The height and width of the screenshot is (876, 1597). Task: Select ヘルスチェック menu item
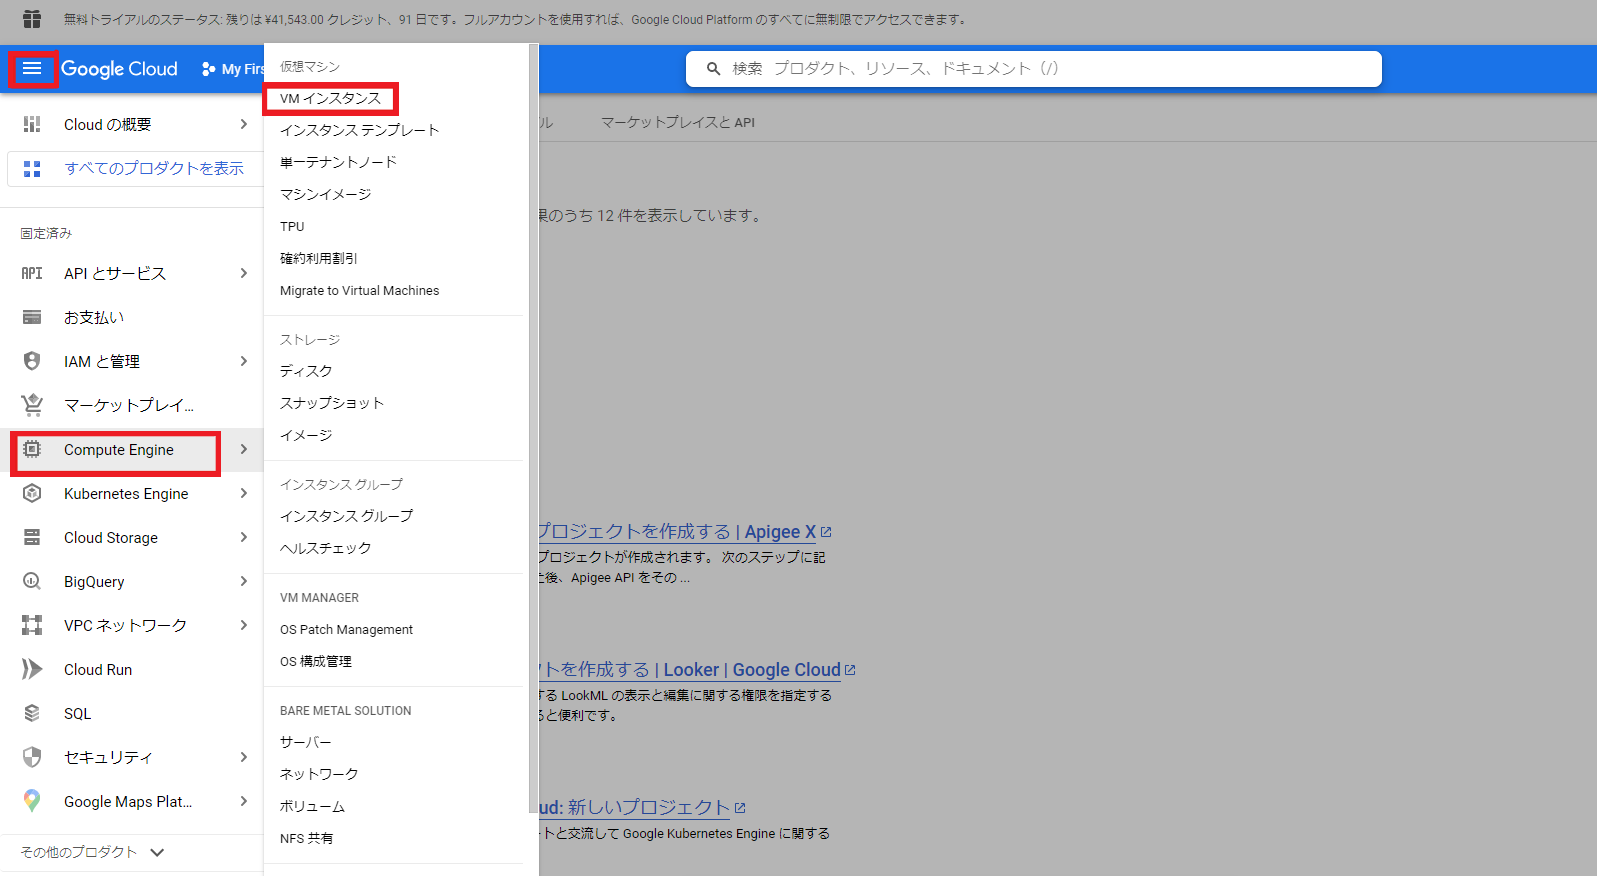coord(325,548)
